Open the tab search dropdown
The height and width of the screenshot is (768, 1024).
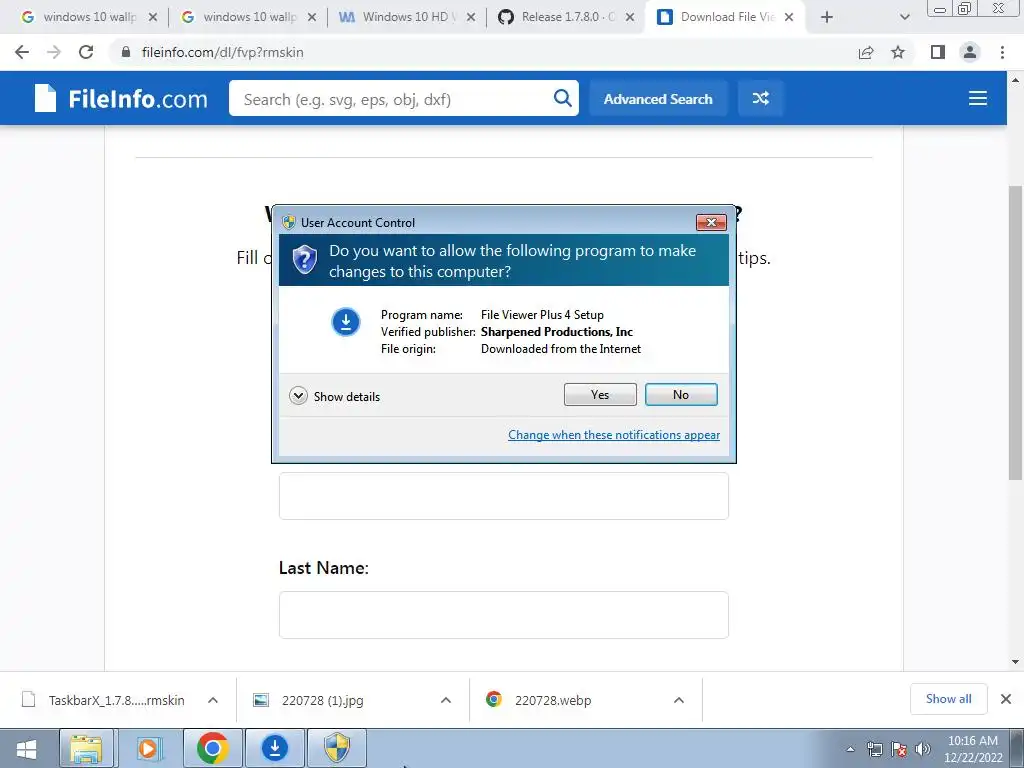click(904, 18)
